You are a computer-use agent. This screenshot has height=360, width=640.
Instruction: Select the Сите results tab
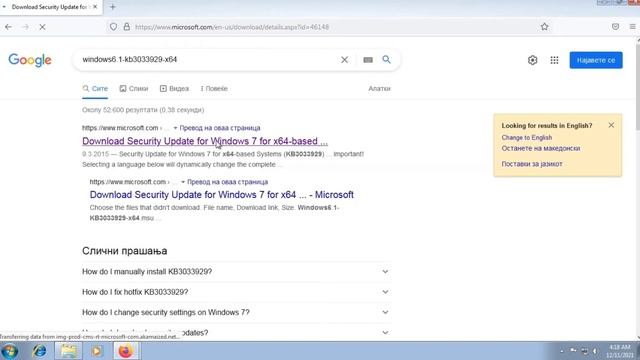click(x=95, y=89)
